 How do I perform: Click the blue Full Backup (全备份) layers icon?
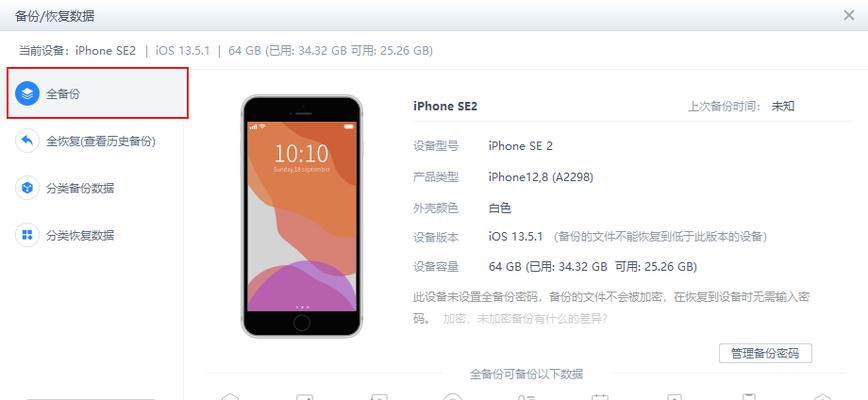(x=27, y=93)
